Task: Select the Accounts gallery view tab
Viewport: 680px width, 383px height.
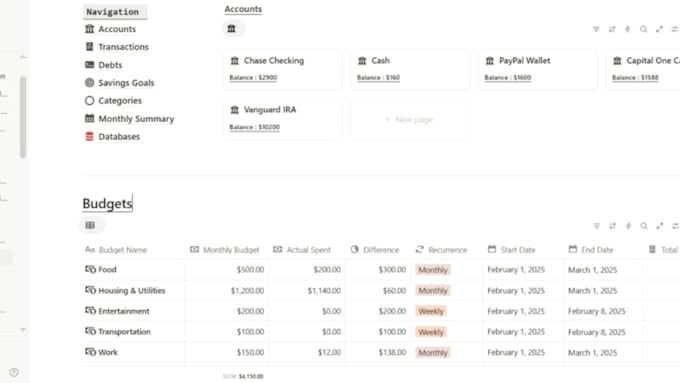Action: [233, 29]
